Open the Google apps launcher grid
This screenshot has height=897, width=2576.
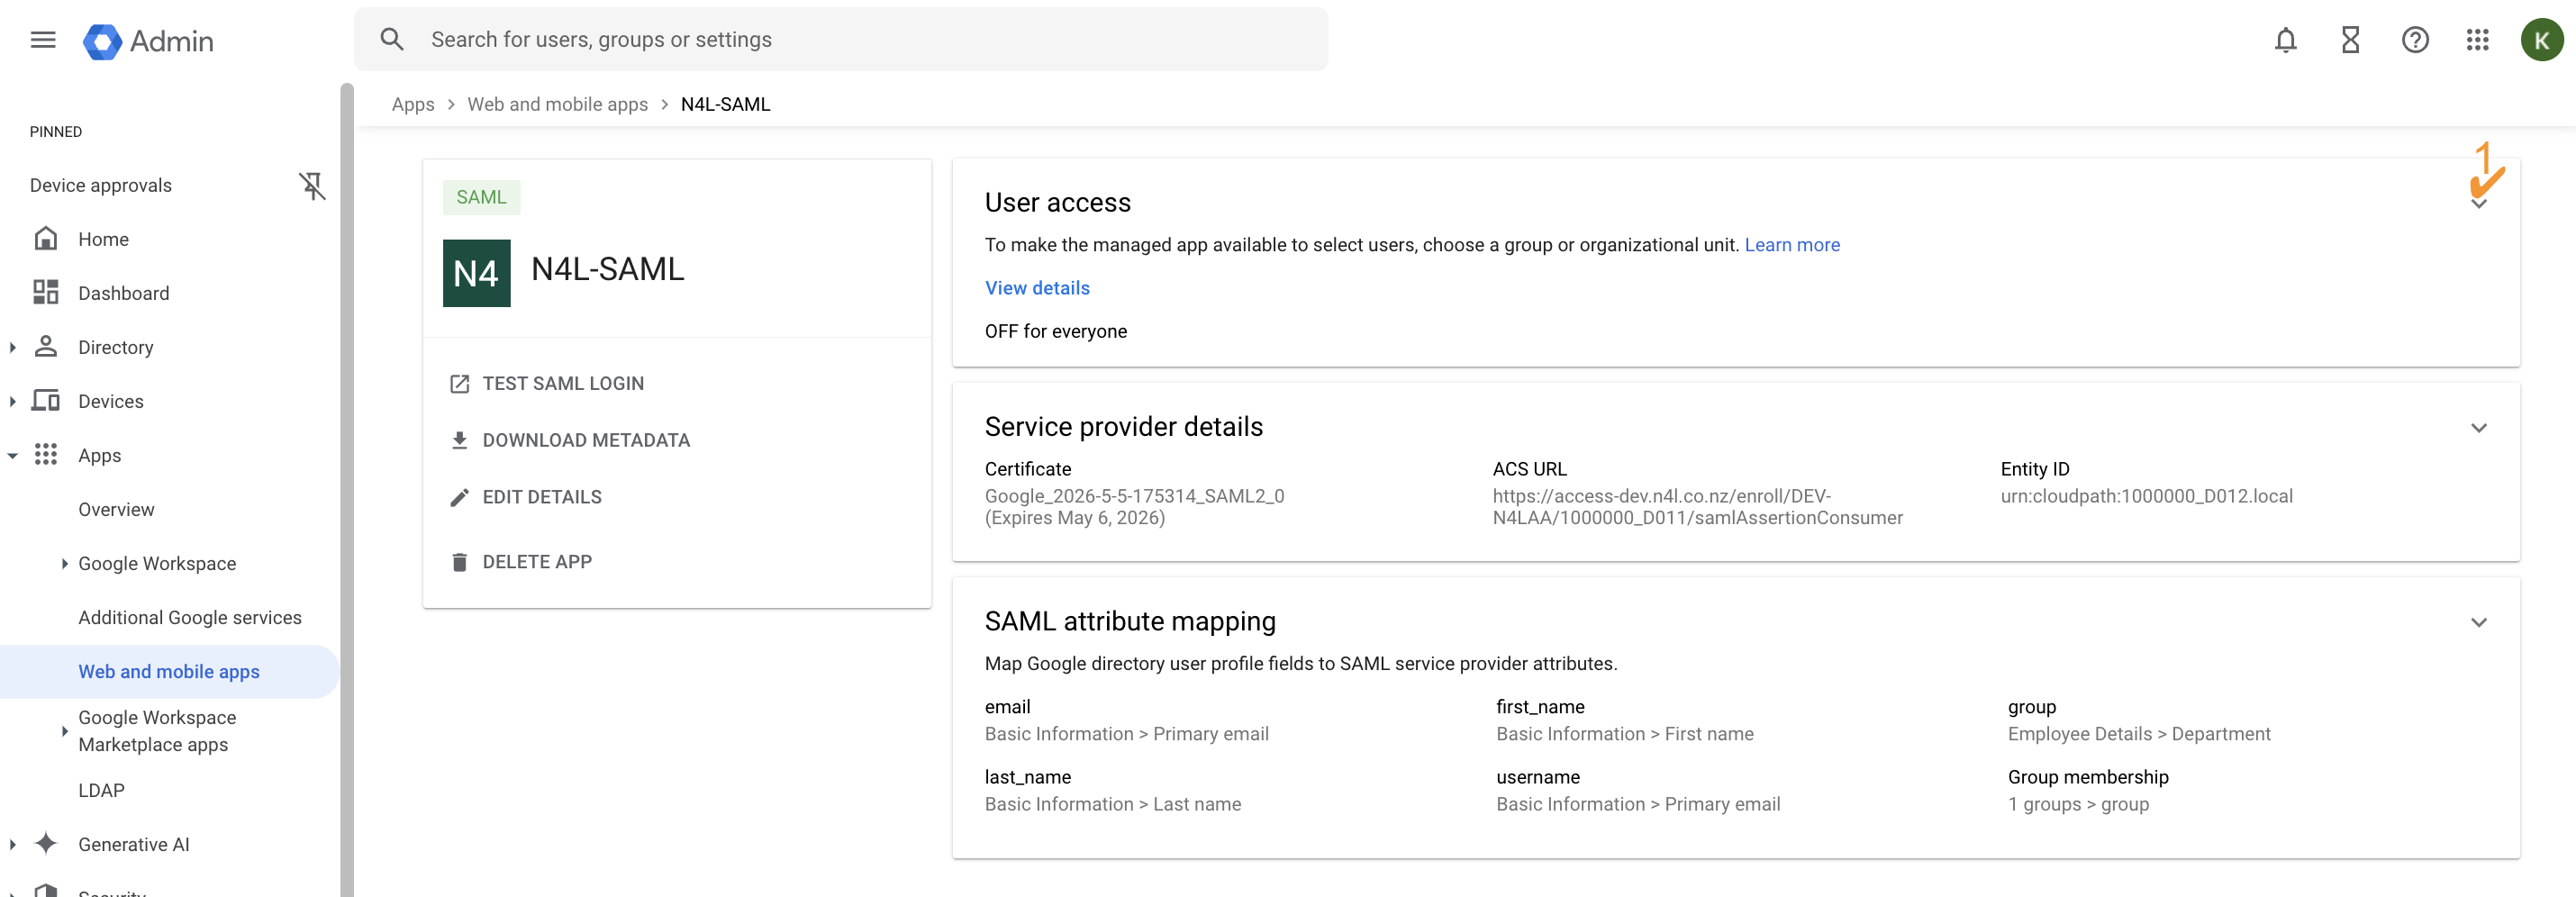[2478, 40]
